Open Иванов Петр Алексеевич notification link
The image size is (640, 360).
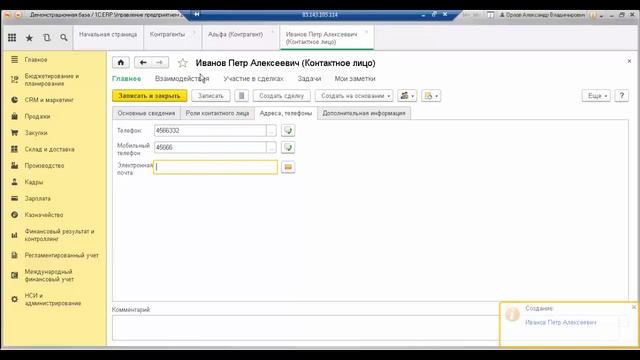click(561, 322)
